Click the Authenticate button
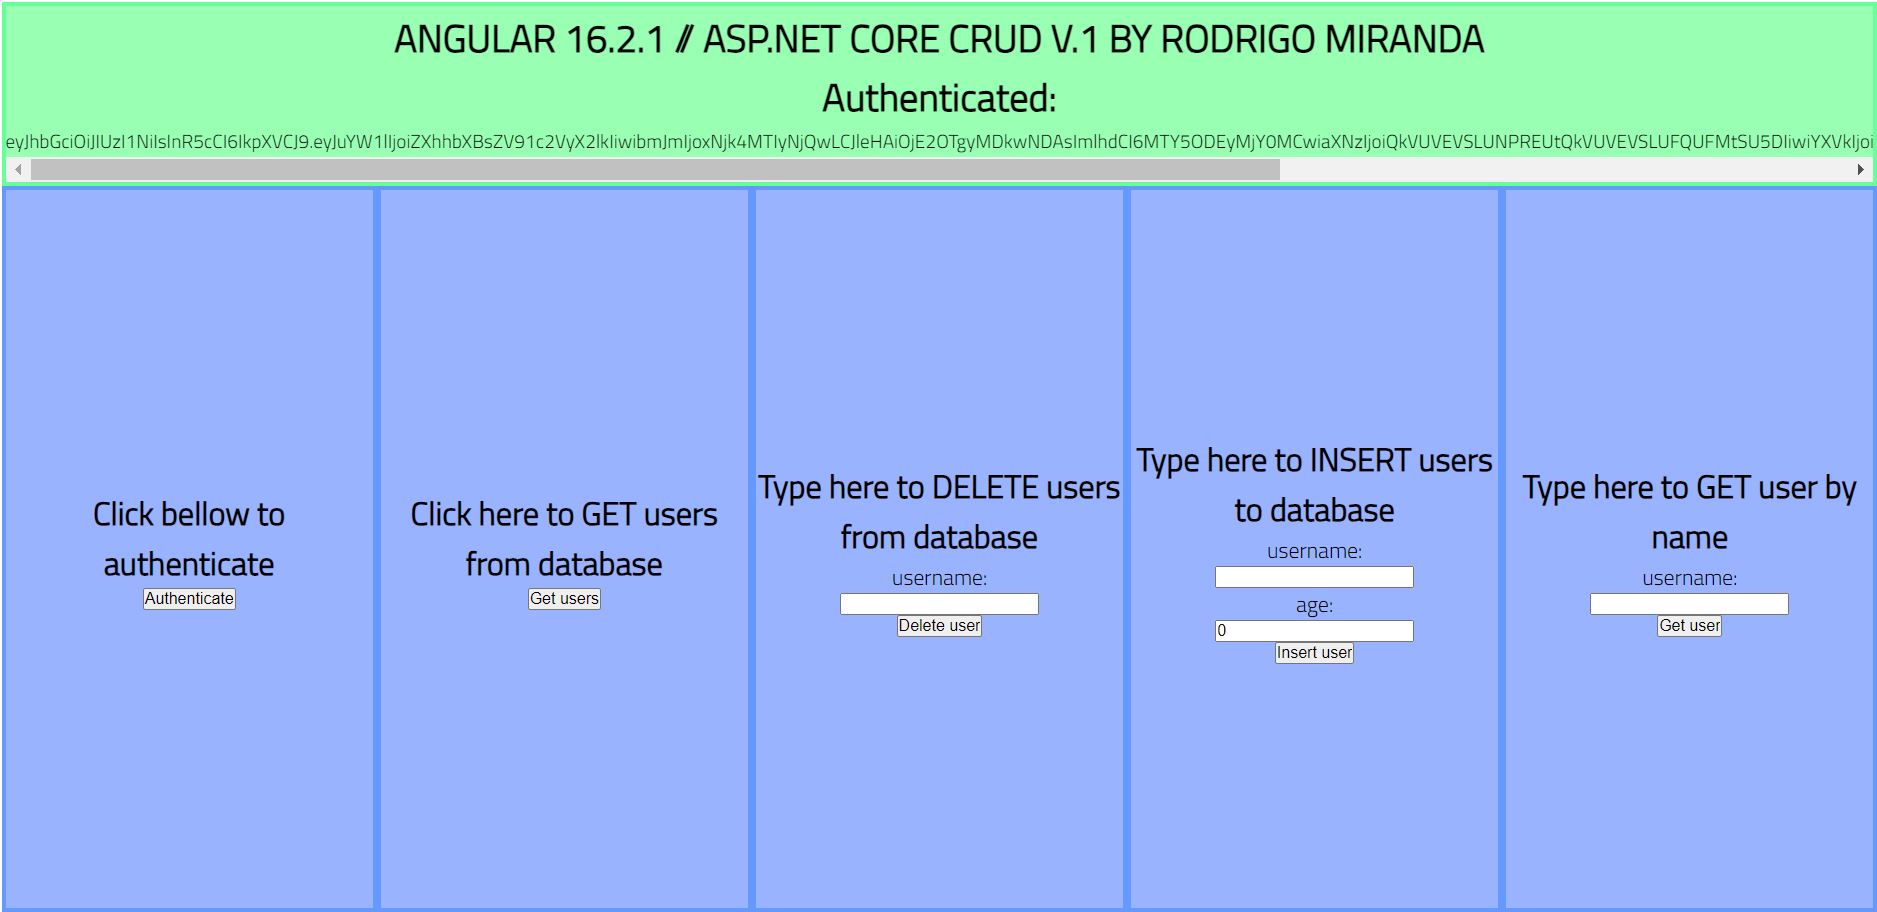 (x=189, y=599)
